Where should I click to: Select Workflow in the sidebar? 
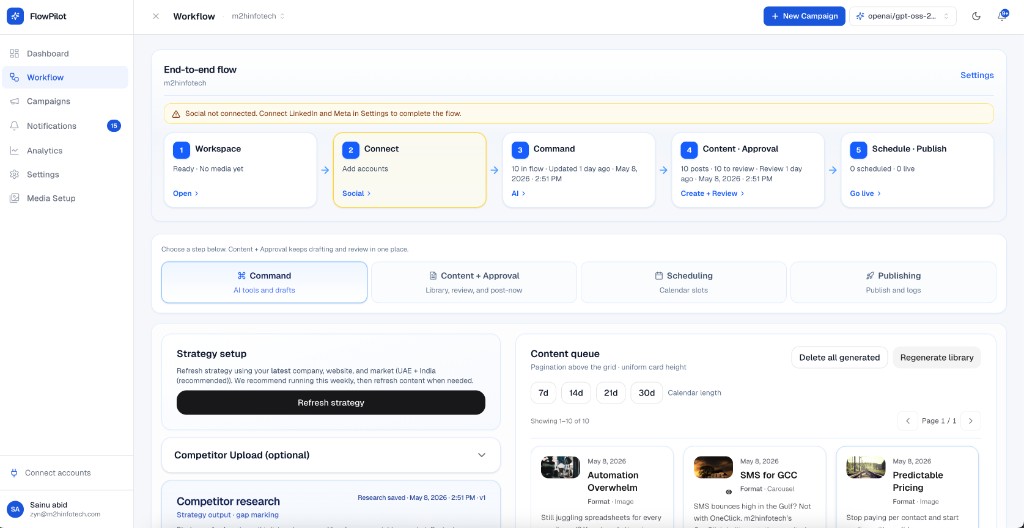pyautogui.click(x=65, y=77)
